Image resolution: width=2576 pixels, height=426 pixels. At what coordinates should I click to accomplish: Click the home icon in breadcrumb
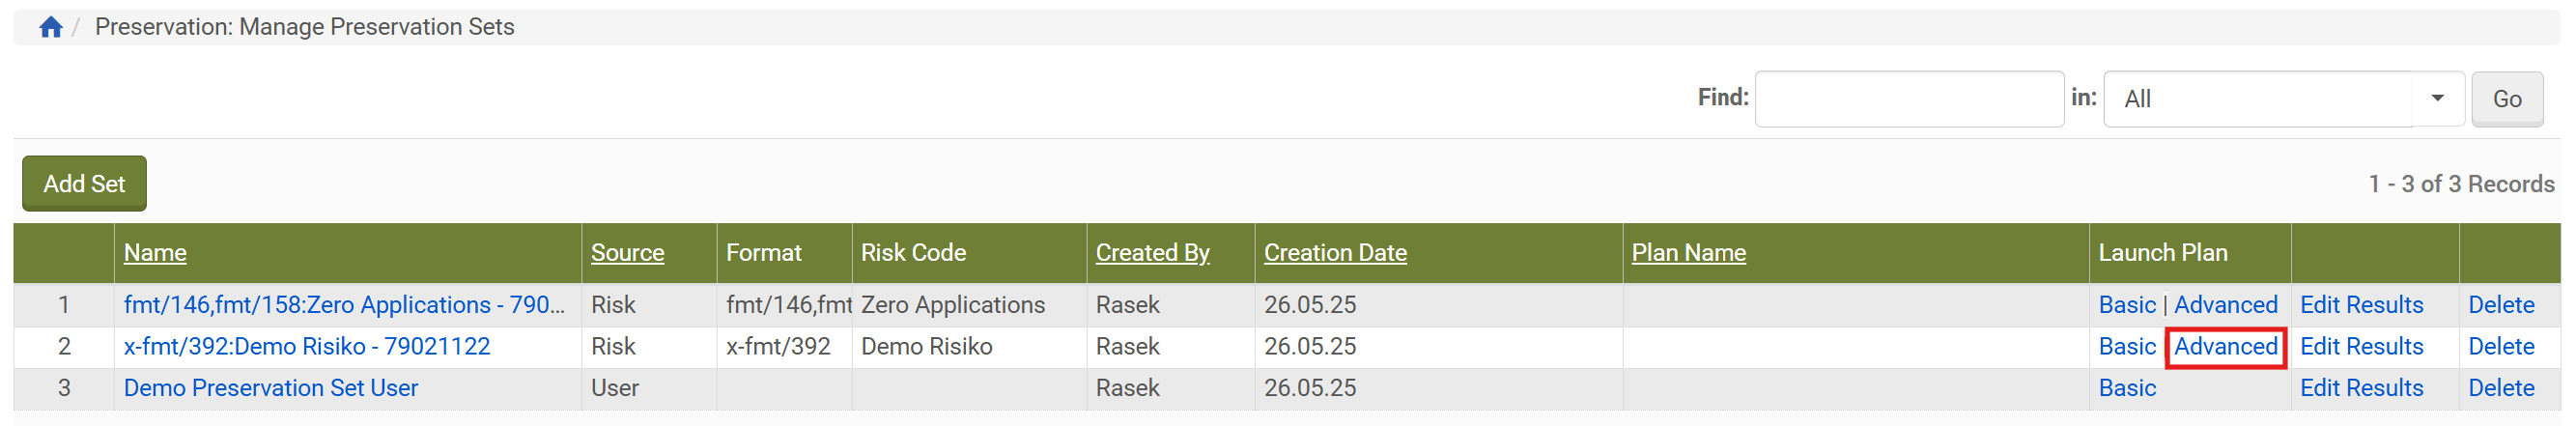coord(51,27)
